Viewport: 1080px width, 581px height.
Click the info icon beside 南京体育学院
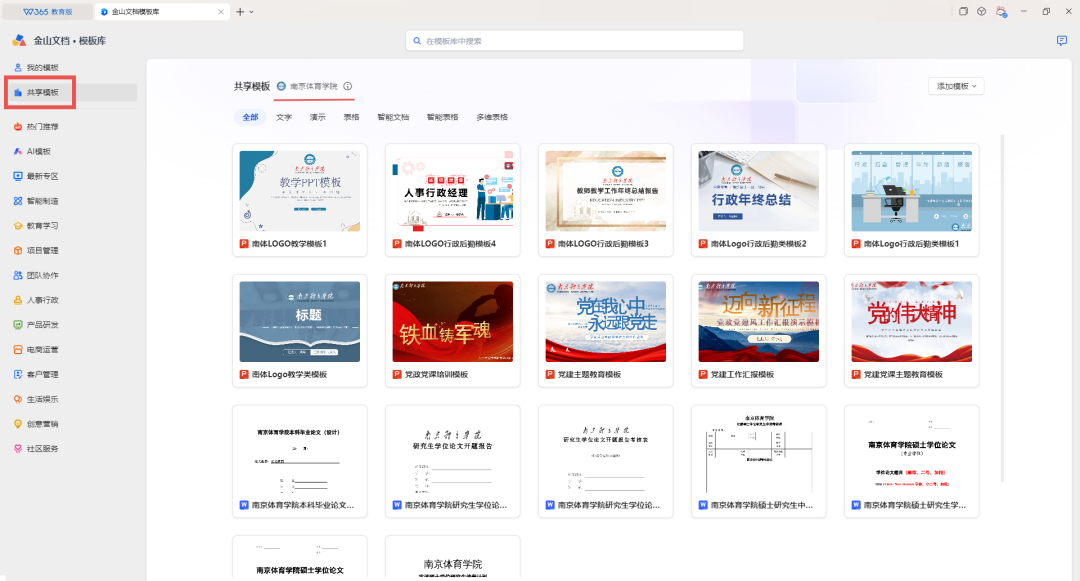[x=348, y=86]
